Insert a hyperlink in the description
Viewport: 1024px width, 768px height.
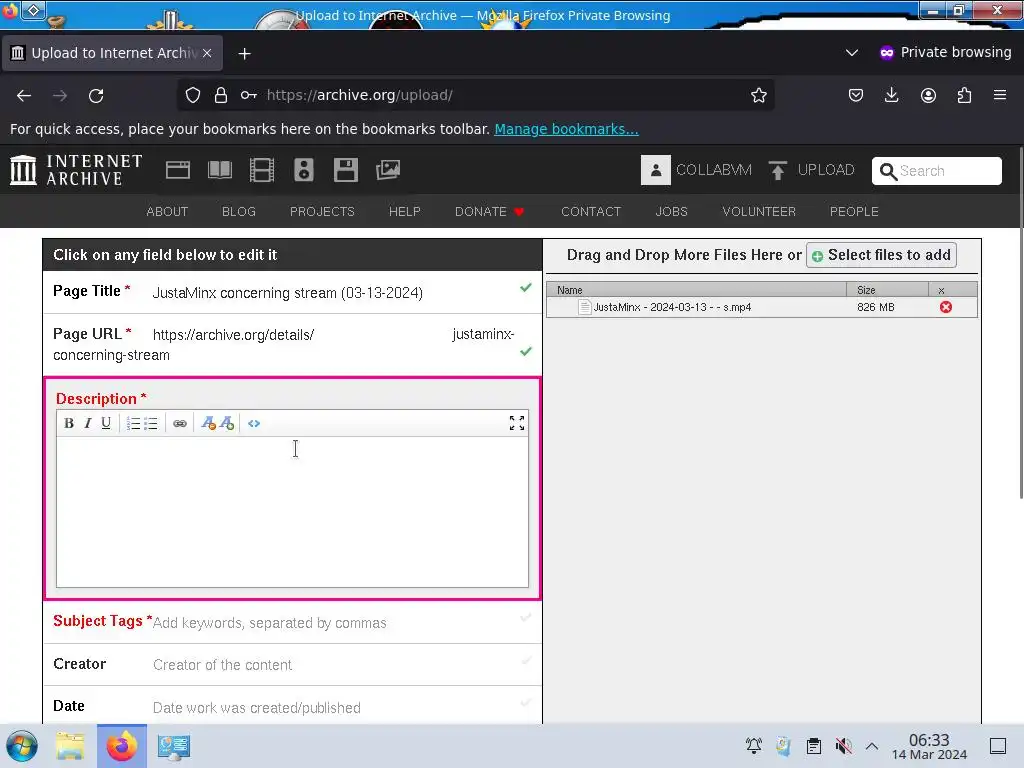[x=180, y=423]
